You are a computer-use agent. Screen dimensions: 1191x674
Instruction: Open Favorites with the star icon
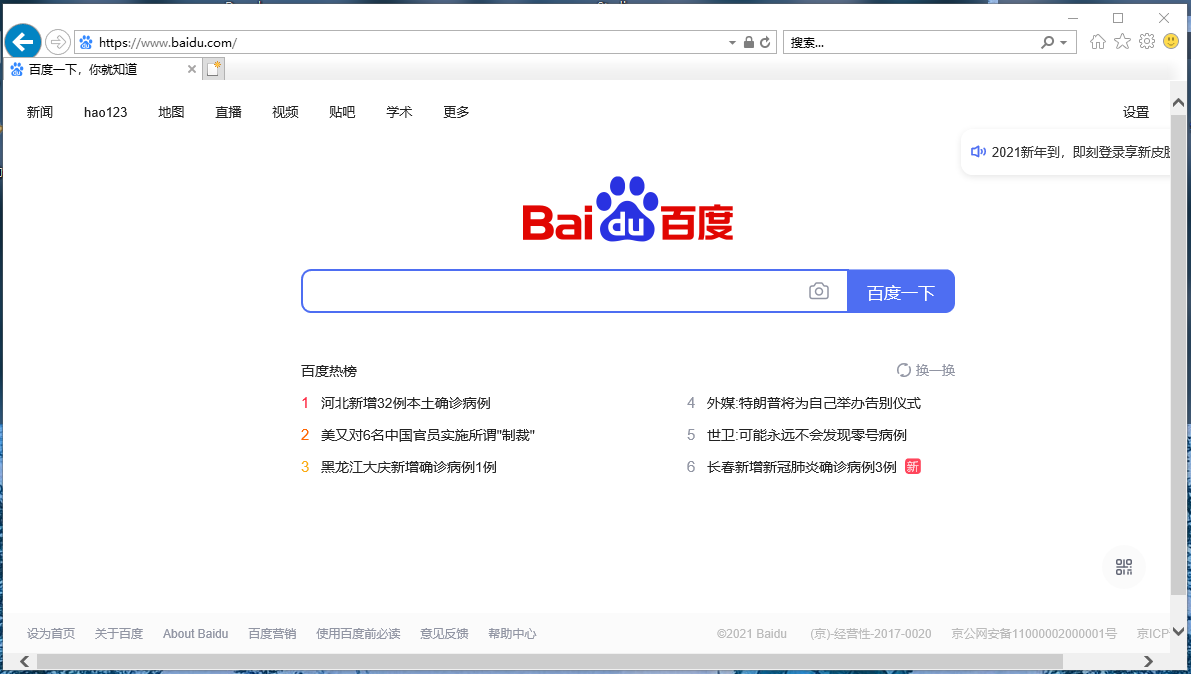pos(1122,42)
